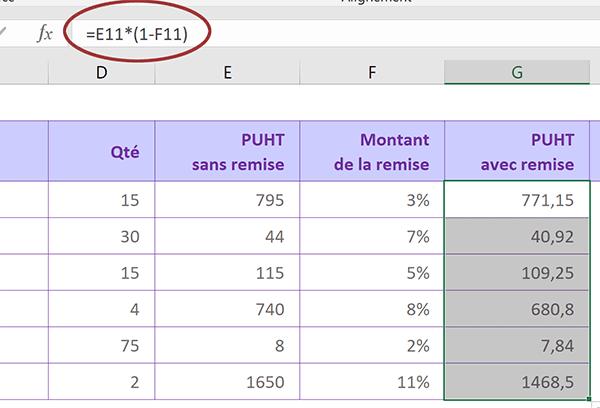Click the Qté header cell
Screen dimensions: 600x408
pos(102,151)
